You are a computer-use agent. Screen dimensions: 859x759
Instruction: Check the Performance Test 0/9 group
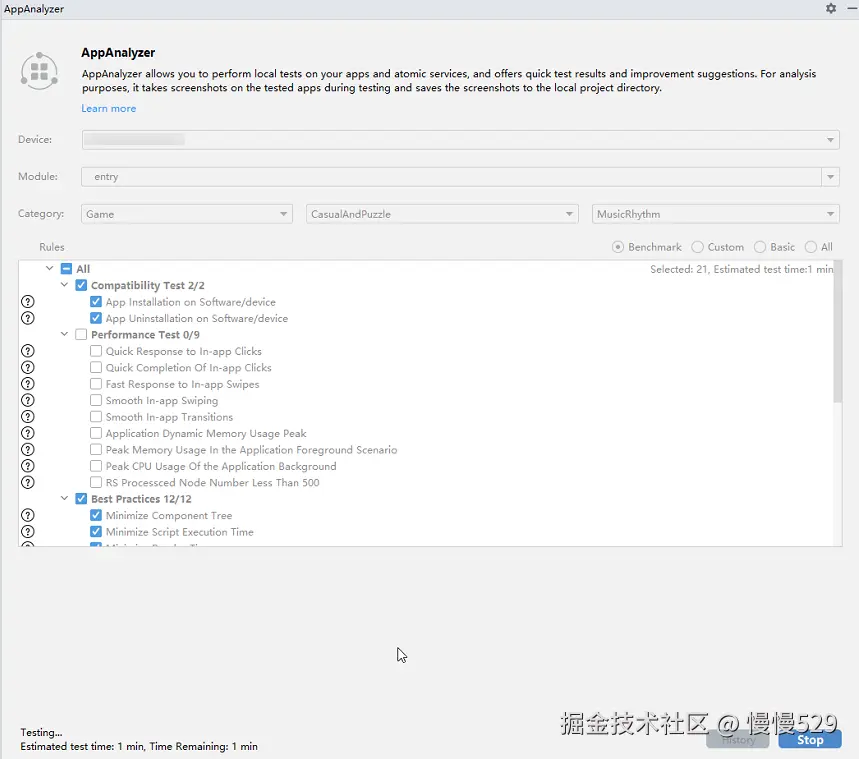(81, 334)
